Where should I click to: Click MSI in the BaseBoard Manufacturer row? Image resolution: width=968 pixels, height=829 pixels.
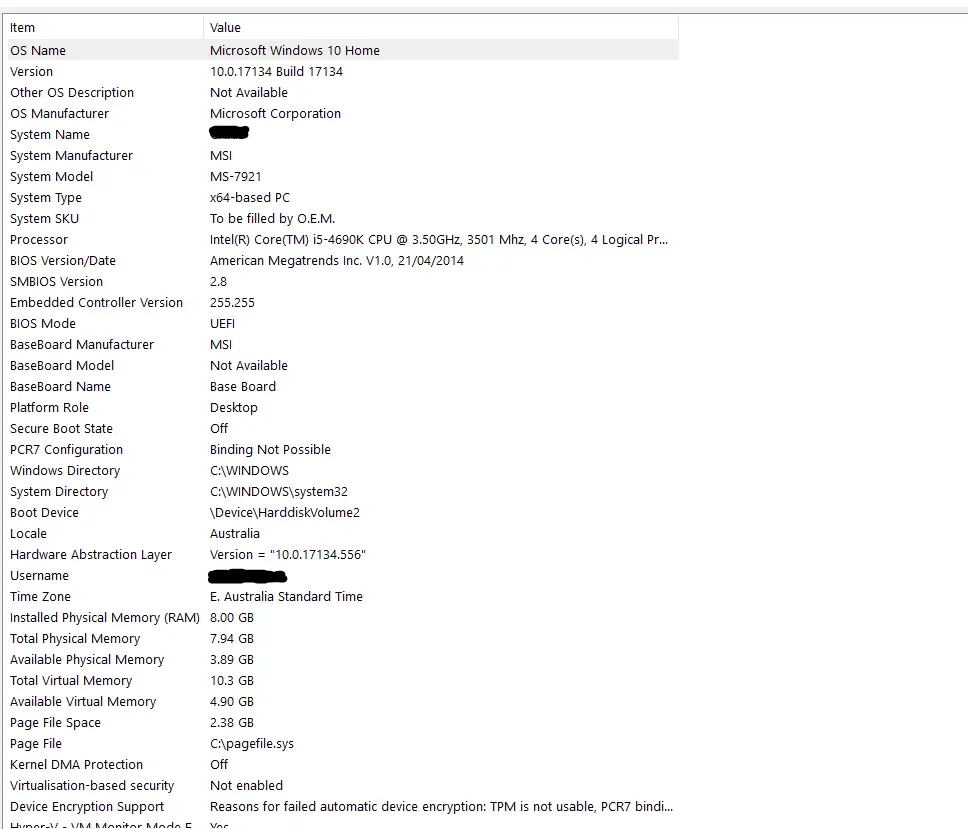[x=221, y=344]
